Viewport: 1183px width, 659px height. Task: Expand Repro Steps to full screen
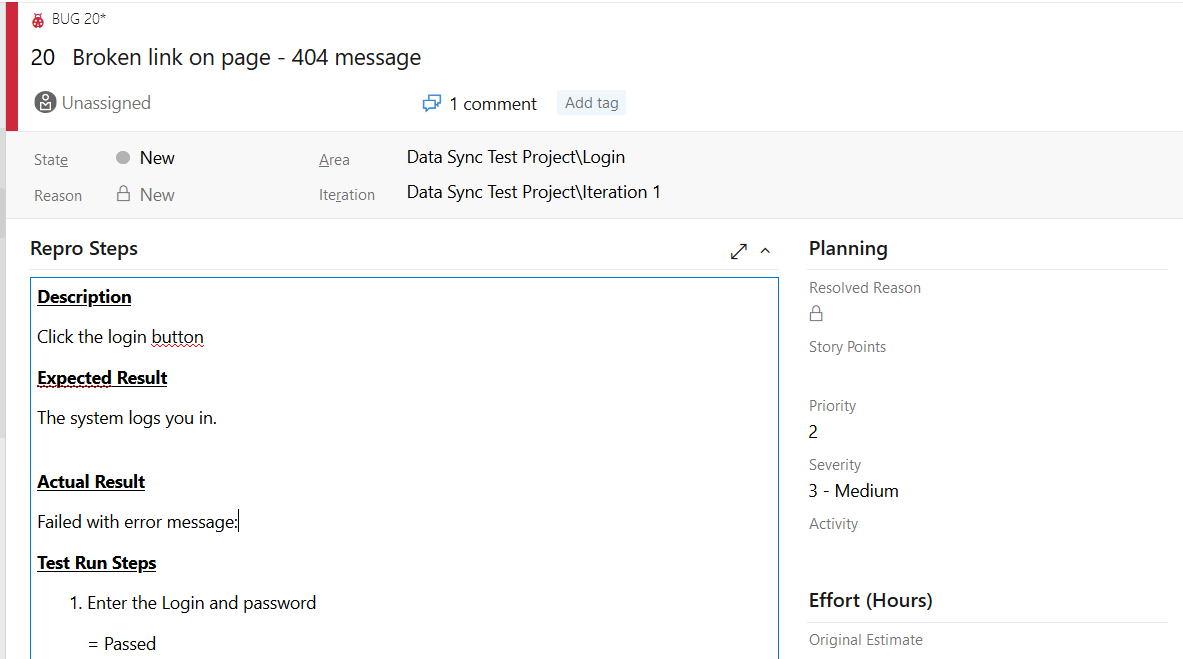(x=739, y=251)
